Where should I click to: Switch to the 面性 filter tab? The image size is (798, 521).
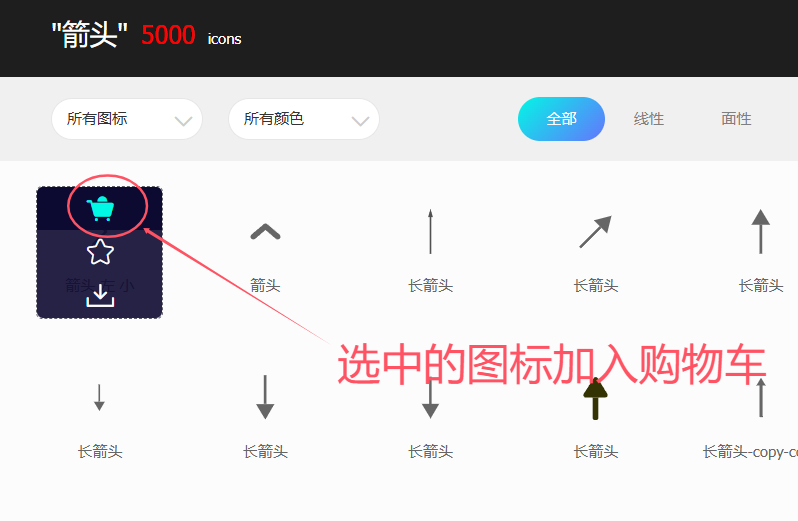pos(736,119)
